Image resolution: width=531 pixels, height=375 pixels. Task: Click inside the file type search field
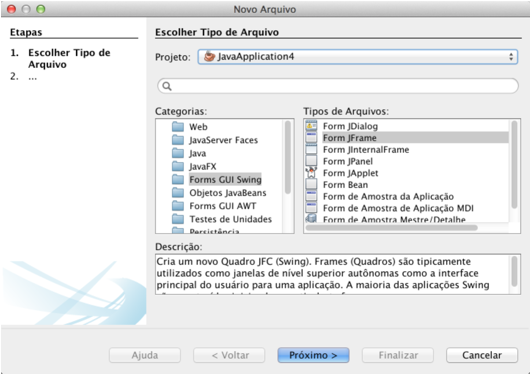(x=338, y=86)
